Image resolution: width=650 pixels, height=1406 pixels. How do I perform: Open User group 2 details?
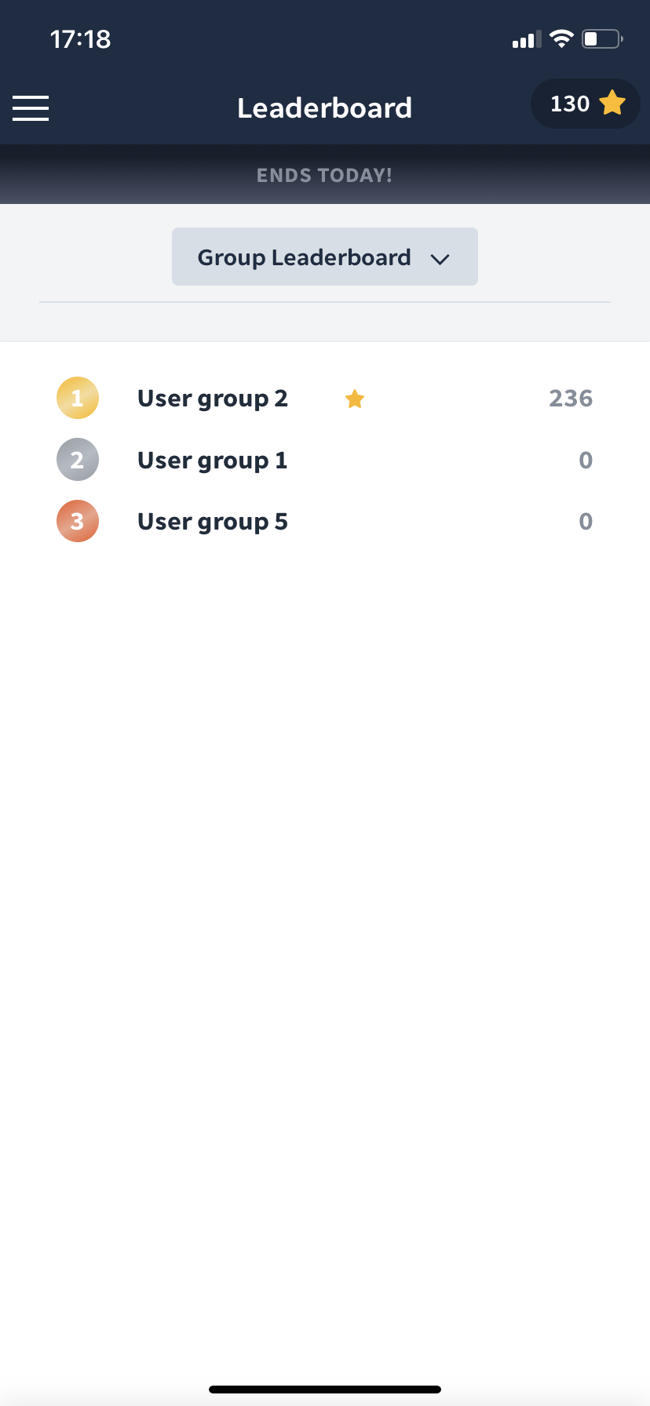tap(212, 398)
